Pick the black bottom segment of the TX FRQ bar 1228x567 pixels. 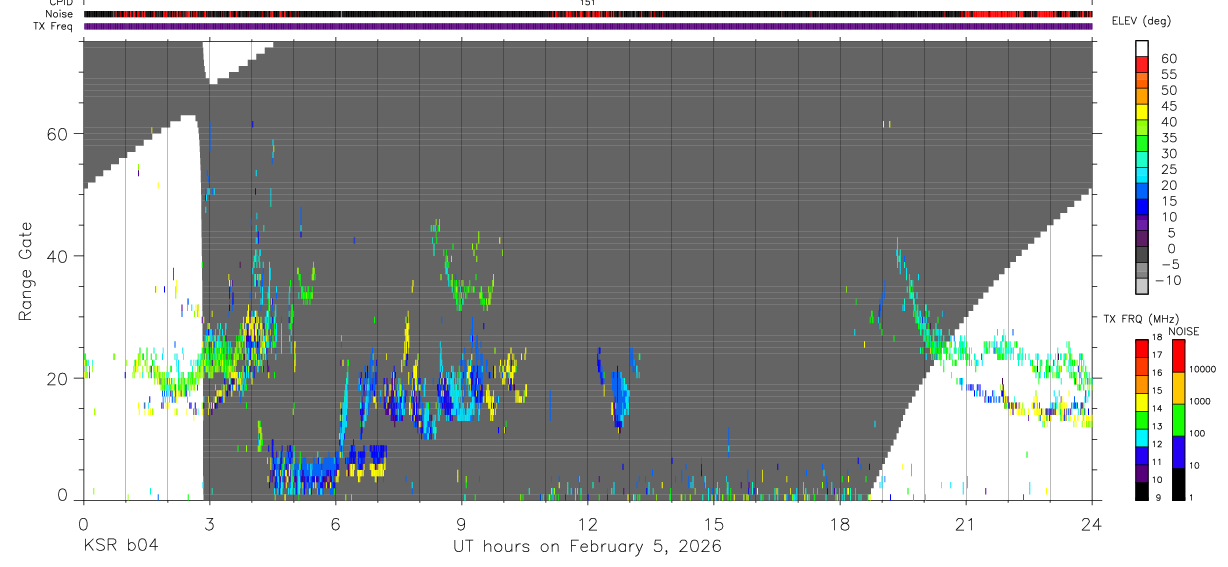(x=1141, y=491)
